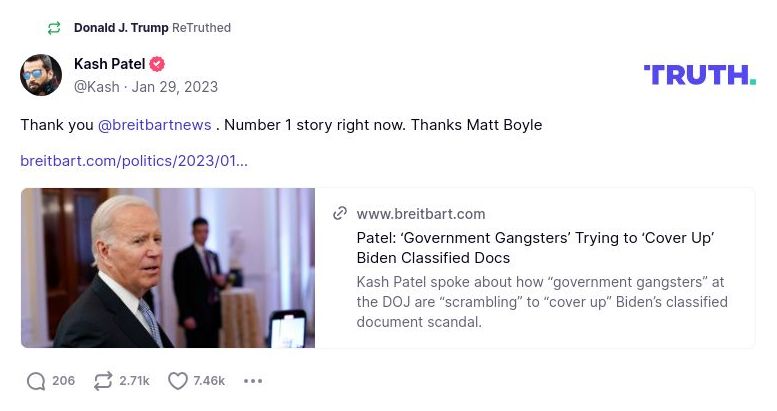777x411 pixels.
Task: Open the @breitbartnews mention
Action: click(x=154, y=125)
